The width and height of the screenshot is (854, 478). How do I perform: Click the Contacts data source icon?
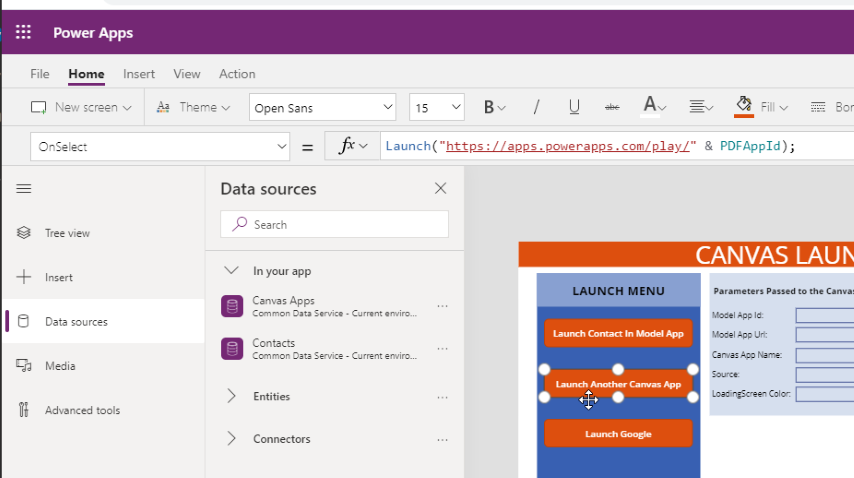click(232, 349)
